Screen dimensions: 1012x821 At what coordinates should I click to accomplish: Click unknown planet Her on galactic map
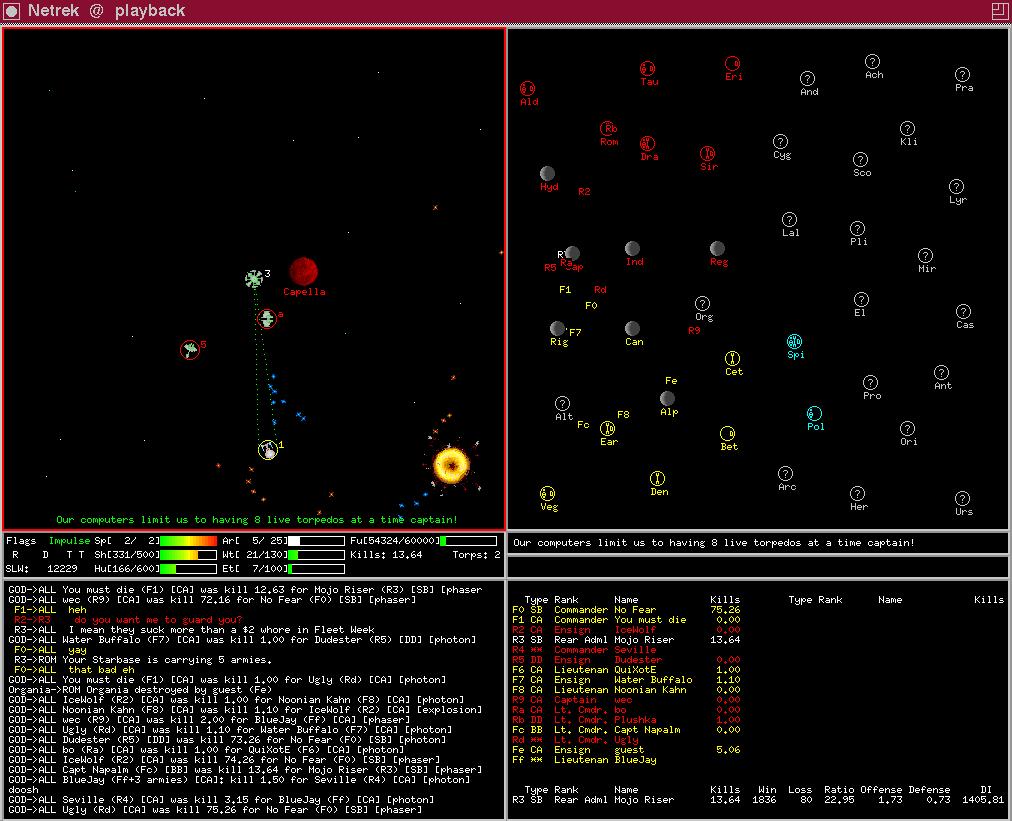857,494
